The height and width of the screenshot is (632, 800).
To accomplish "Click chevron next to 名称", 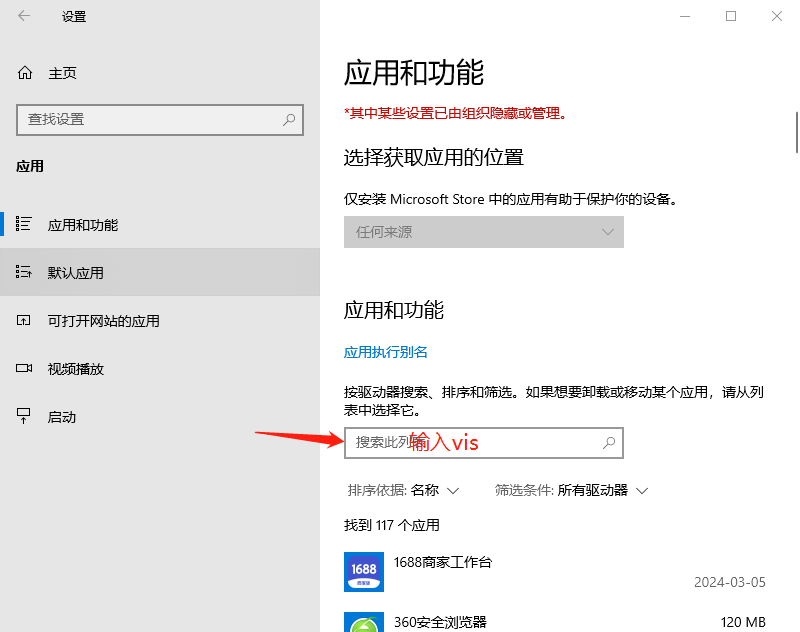I will [x=453, y=491].
